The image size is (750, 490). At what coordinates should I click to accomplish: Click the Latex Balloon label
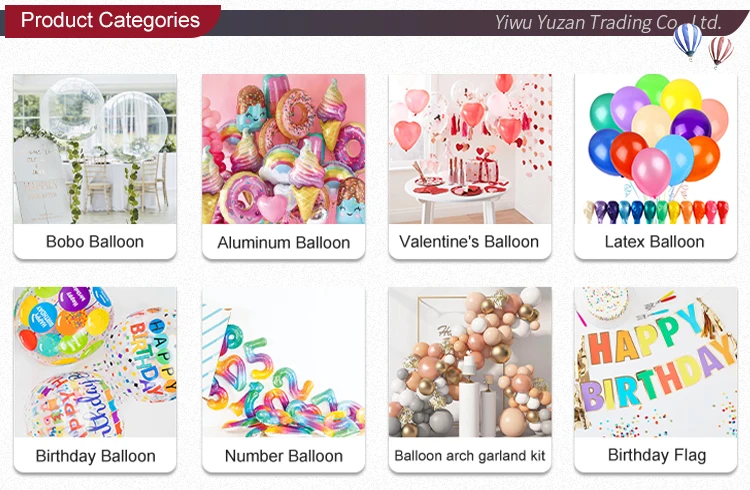click(654, 242)
